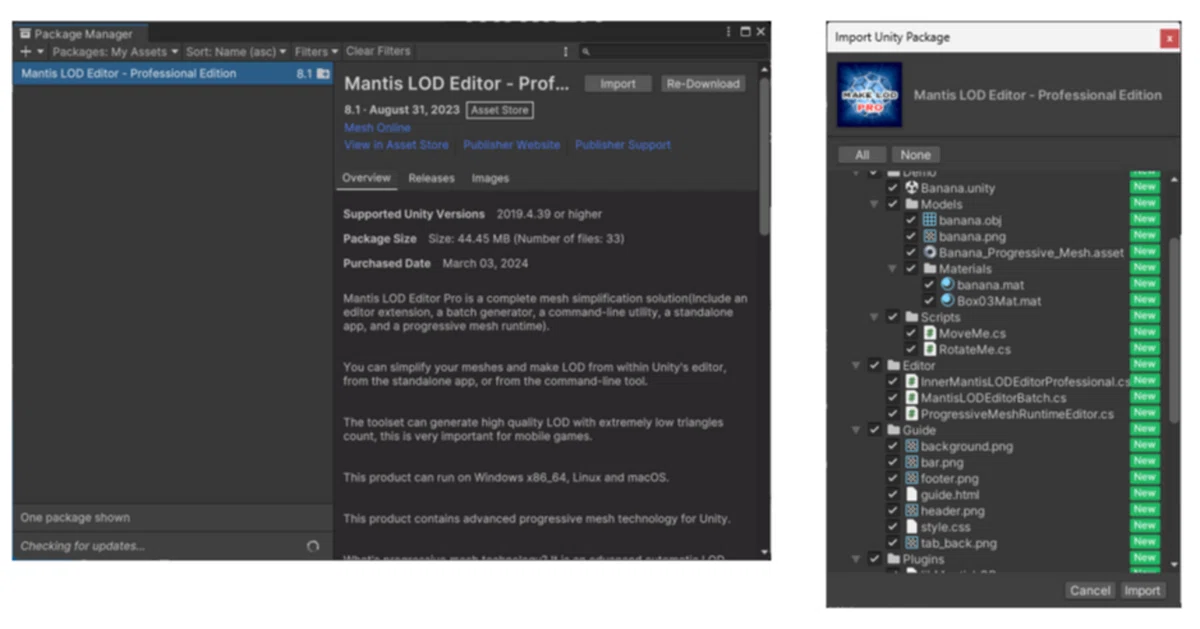Click the MoveMe.cs script icon

coord(929,333)
